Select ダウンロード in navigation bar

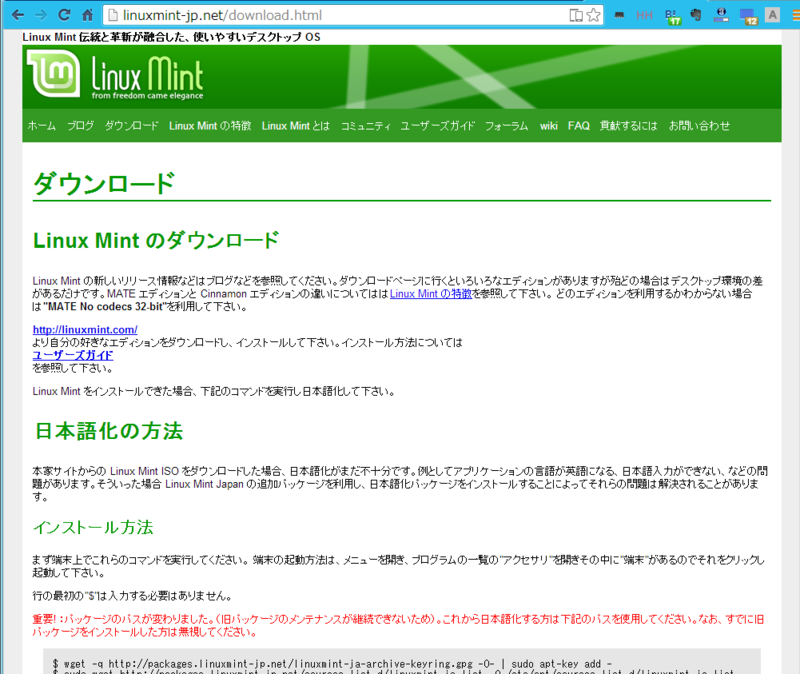pos(132,126)
